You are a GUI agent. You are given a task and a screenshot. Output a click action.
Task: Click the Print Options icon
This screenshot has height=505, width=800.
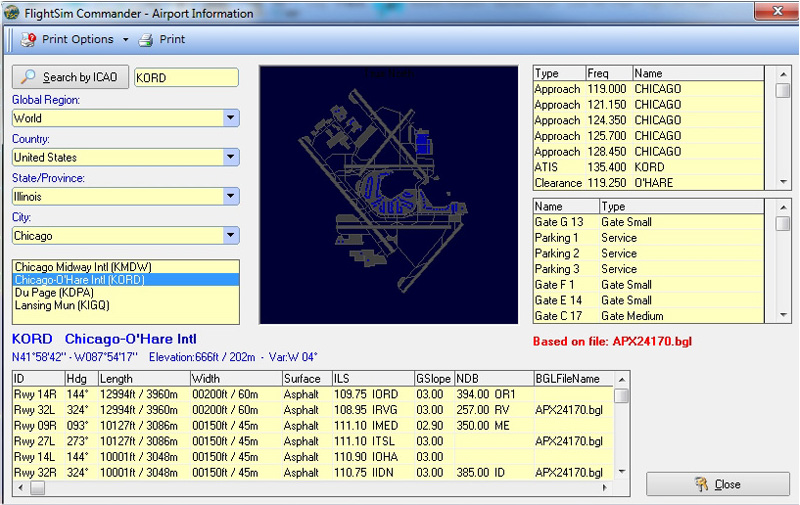click(x=28, y=39)
